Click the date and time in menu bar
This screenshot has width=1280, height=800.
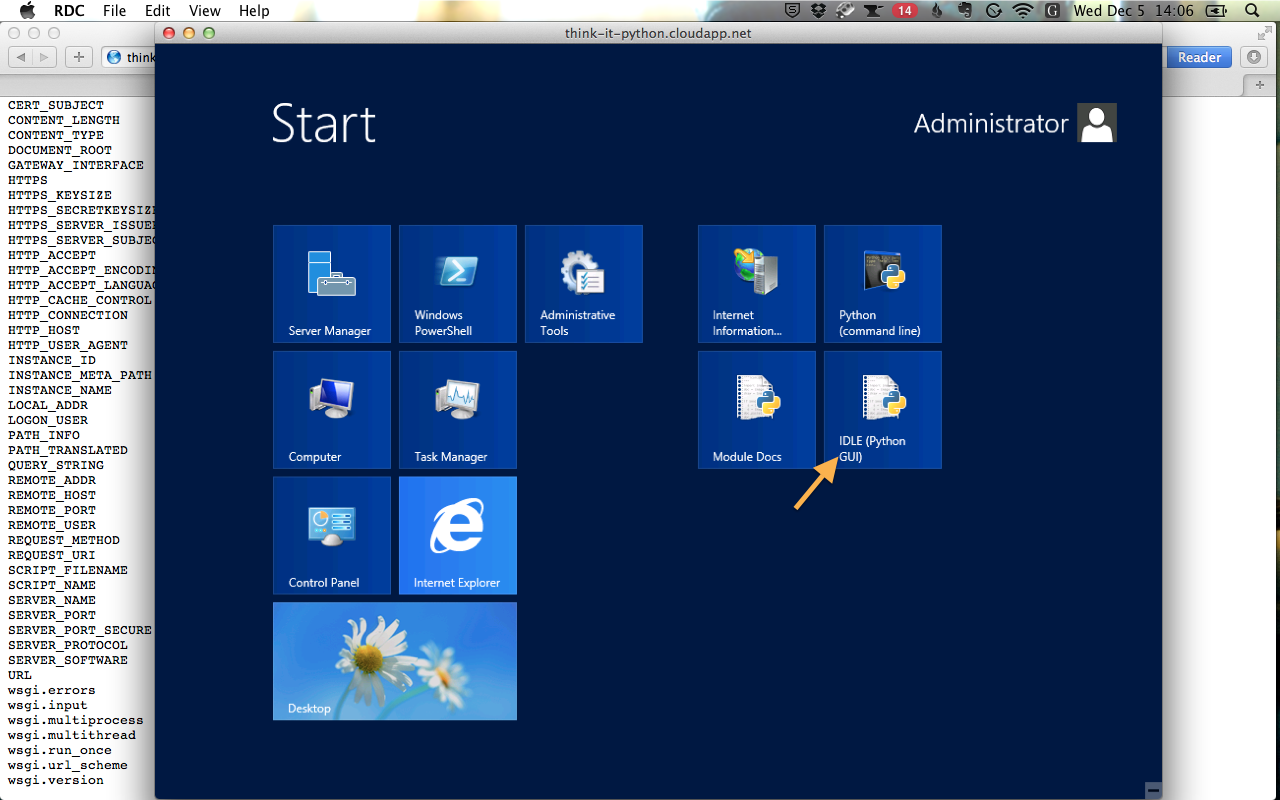pos(1134,11)
